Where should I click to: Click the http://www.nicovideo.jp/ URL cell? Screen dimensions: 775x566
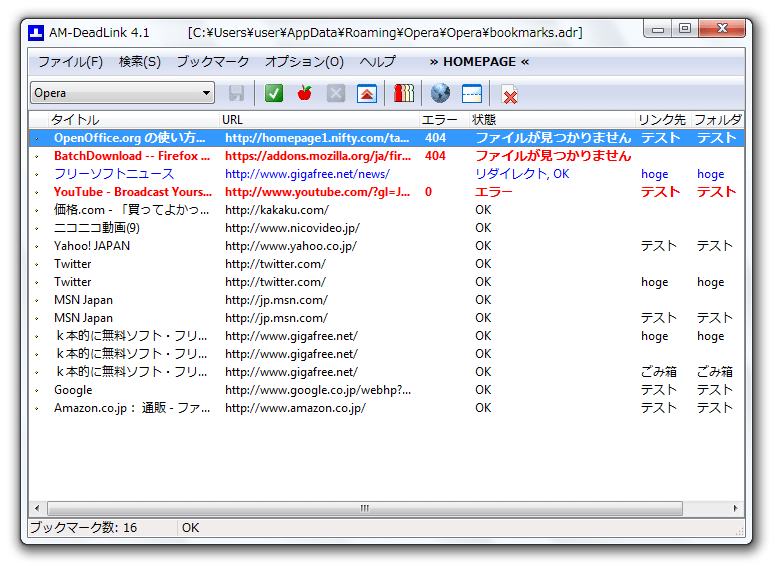292,228
